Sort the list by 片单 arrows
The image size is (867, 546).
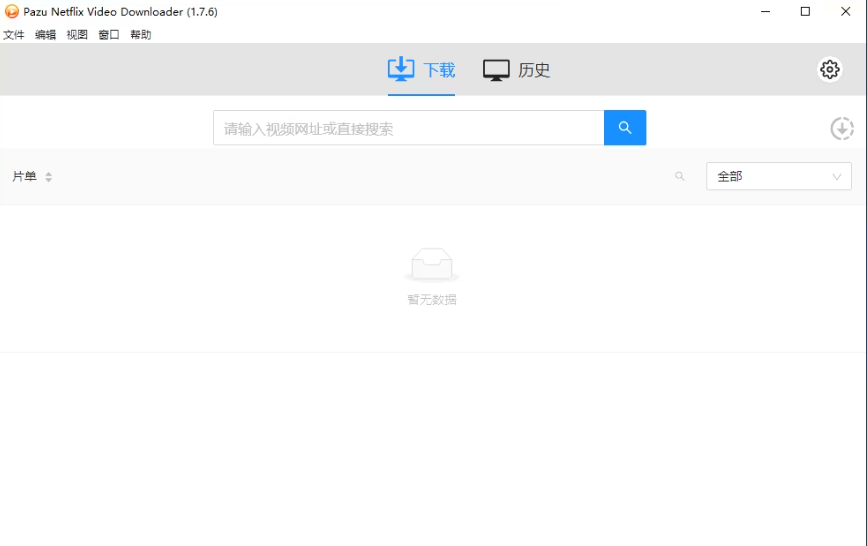[49, 177]
